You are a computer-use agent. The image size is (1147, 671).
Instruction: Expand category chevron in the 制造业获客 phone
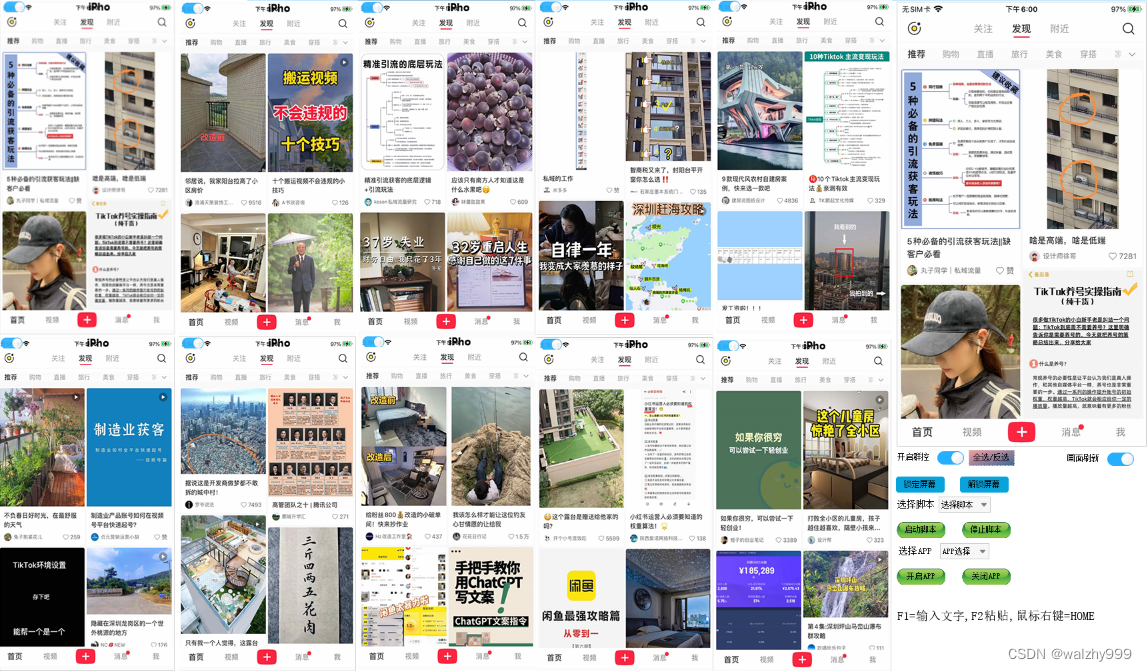[x=164, y=378]
